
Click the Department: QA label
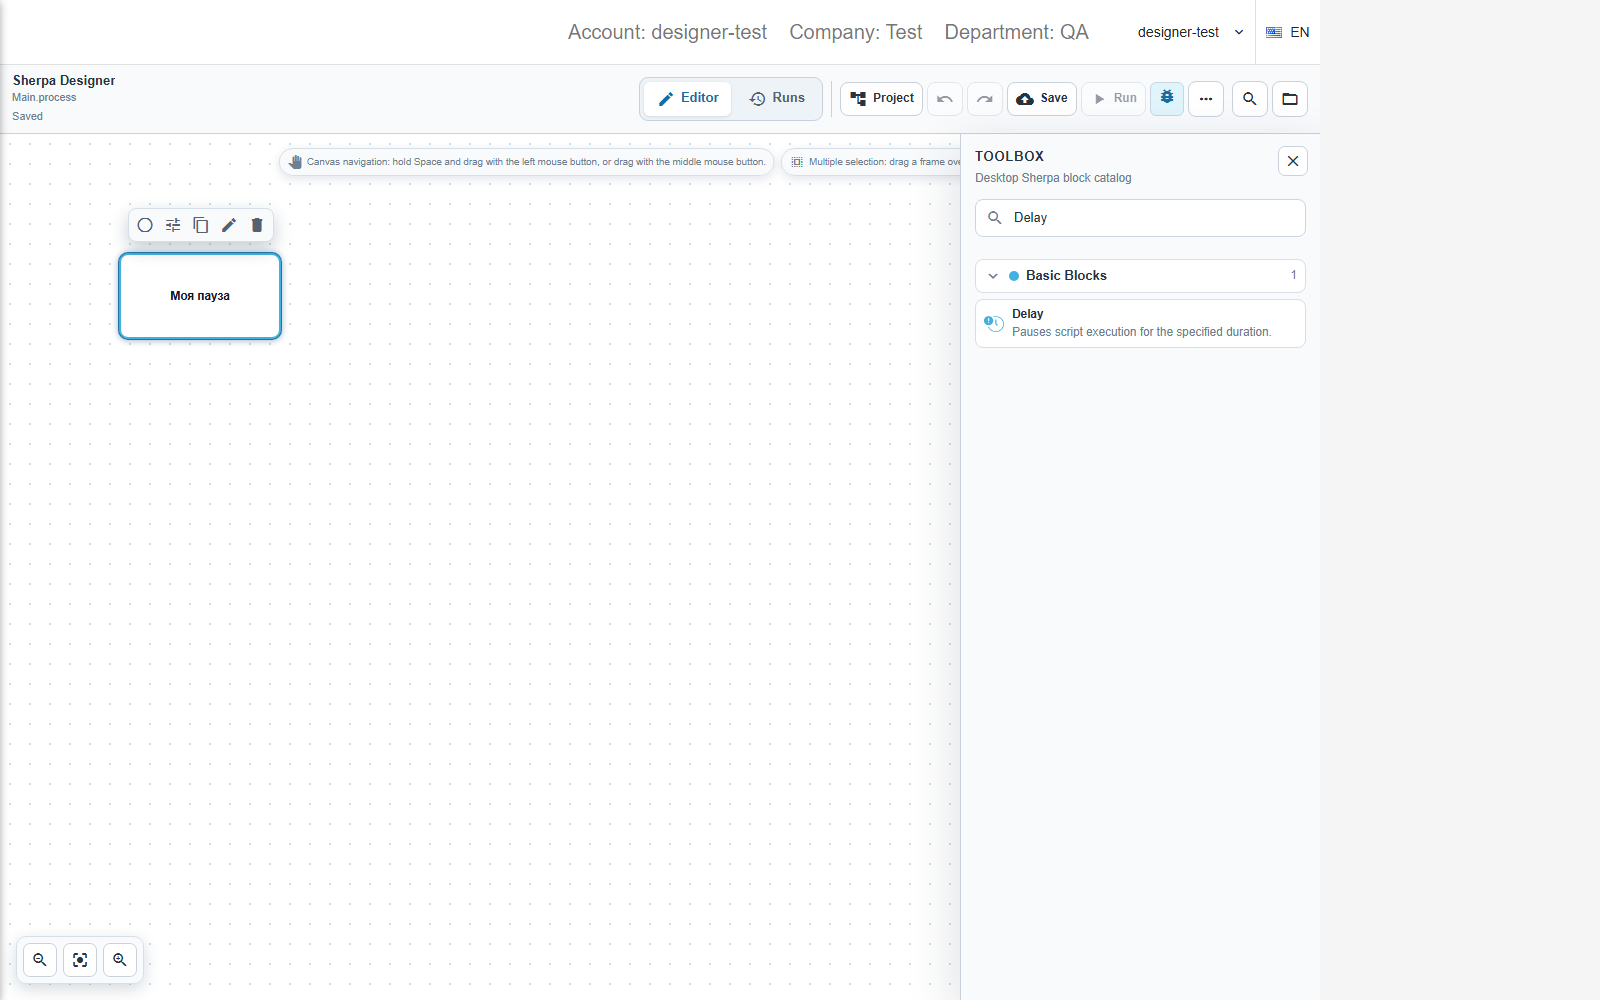point(1016,32)
